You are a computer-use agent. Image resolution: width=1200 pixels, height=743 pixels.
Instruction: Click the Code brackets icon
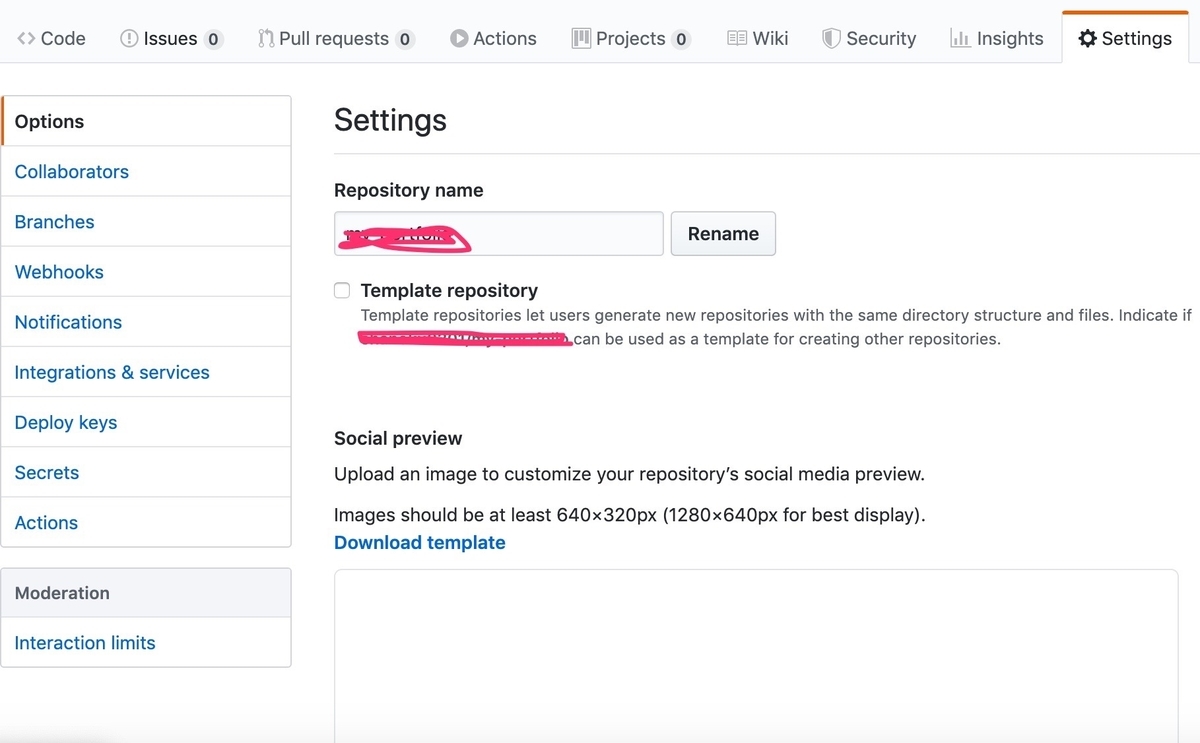click(x=26, y=39)
